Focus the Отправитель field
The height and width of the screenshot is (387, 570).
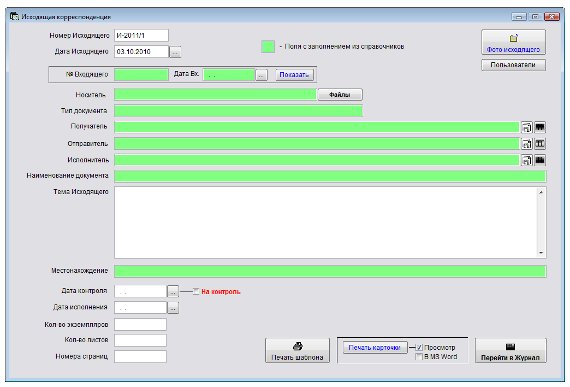pos(317,144)
